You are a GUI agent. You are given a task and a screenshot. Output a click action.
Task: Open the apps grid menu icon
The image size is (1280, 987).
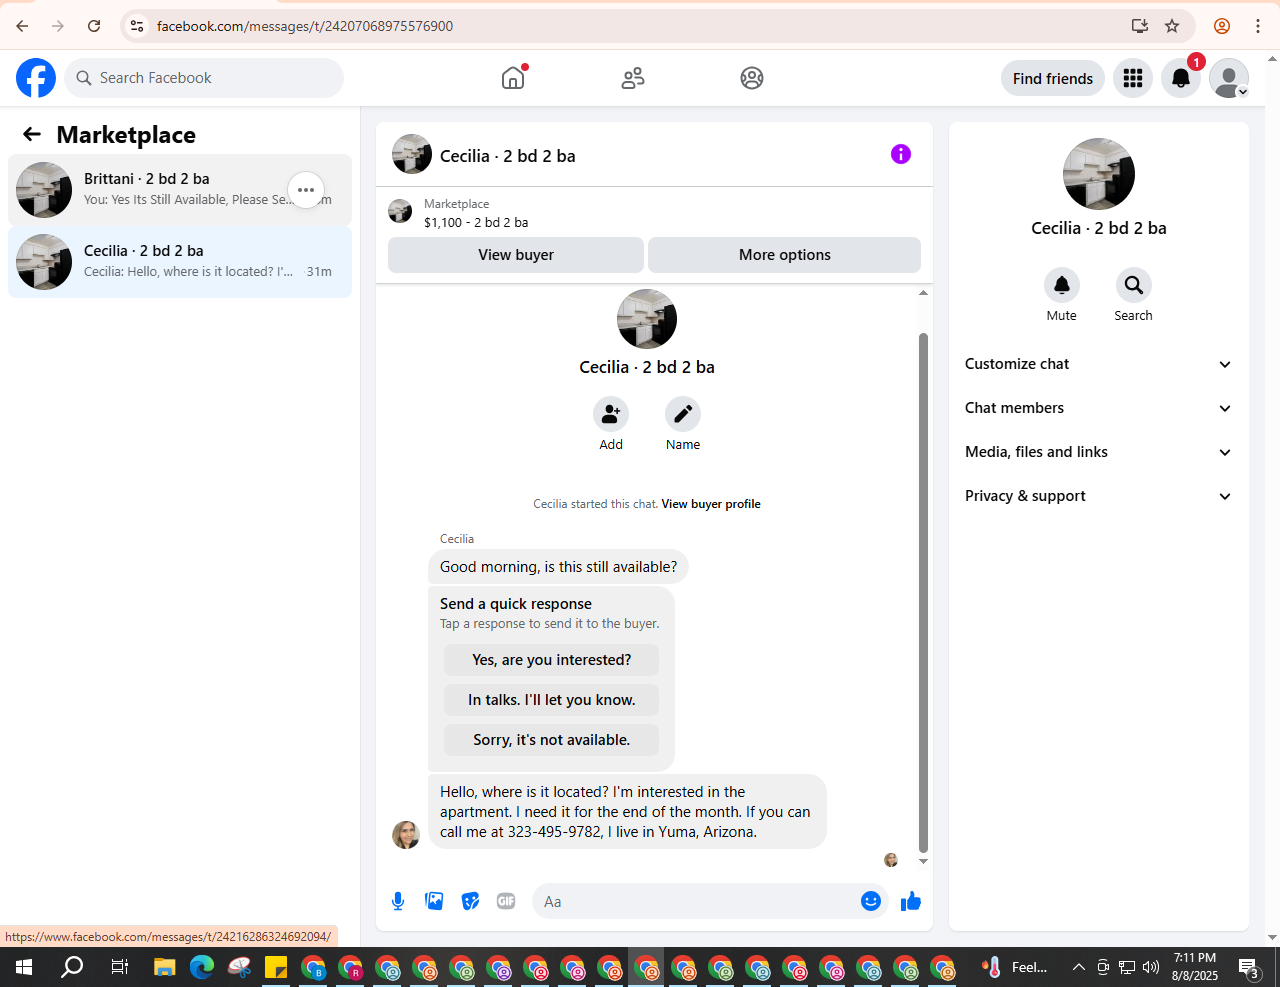click(x=1133, y=78)
